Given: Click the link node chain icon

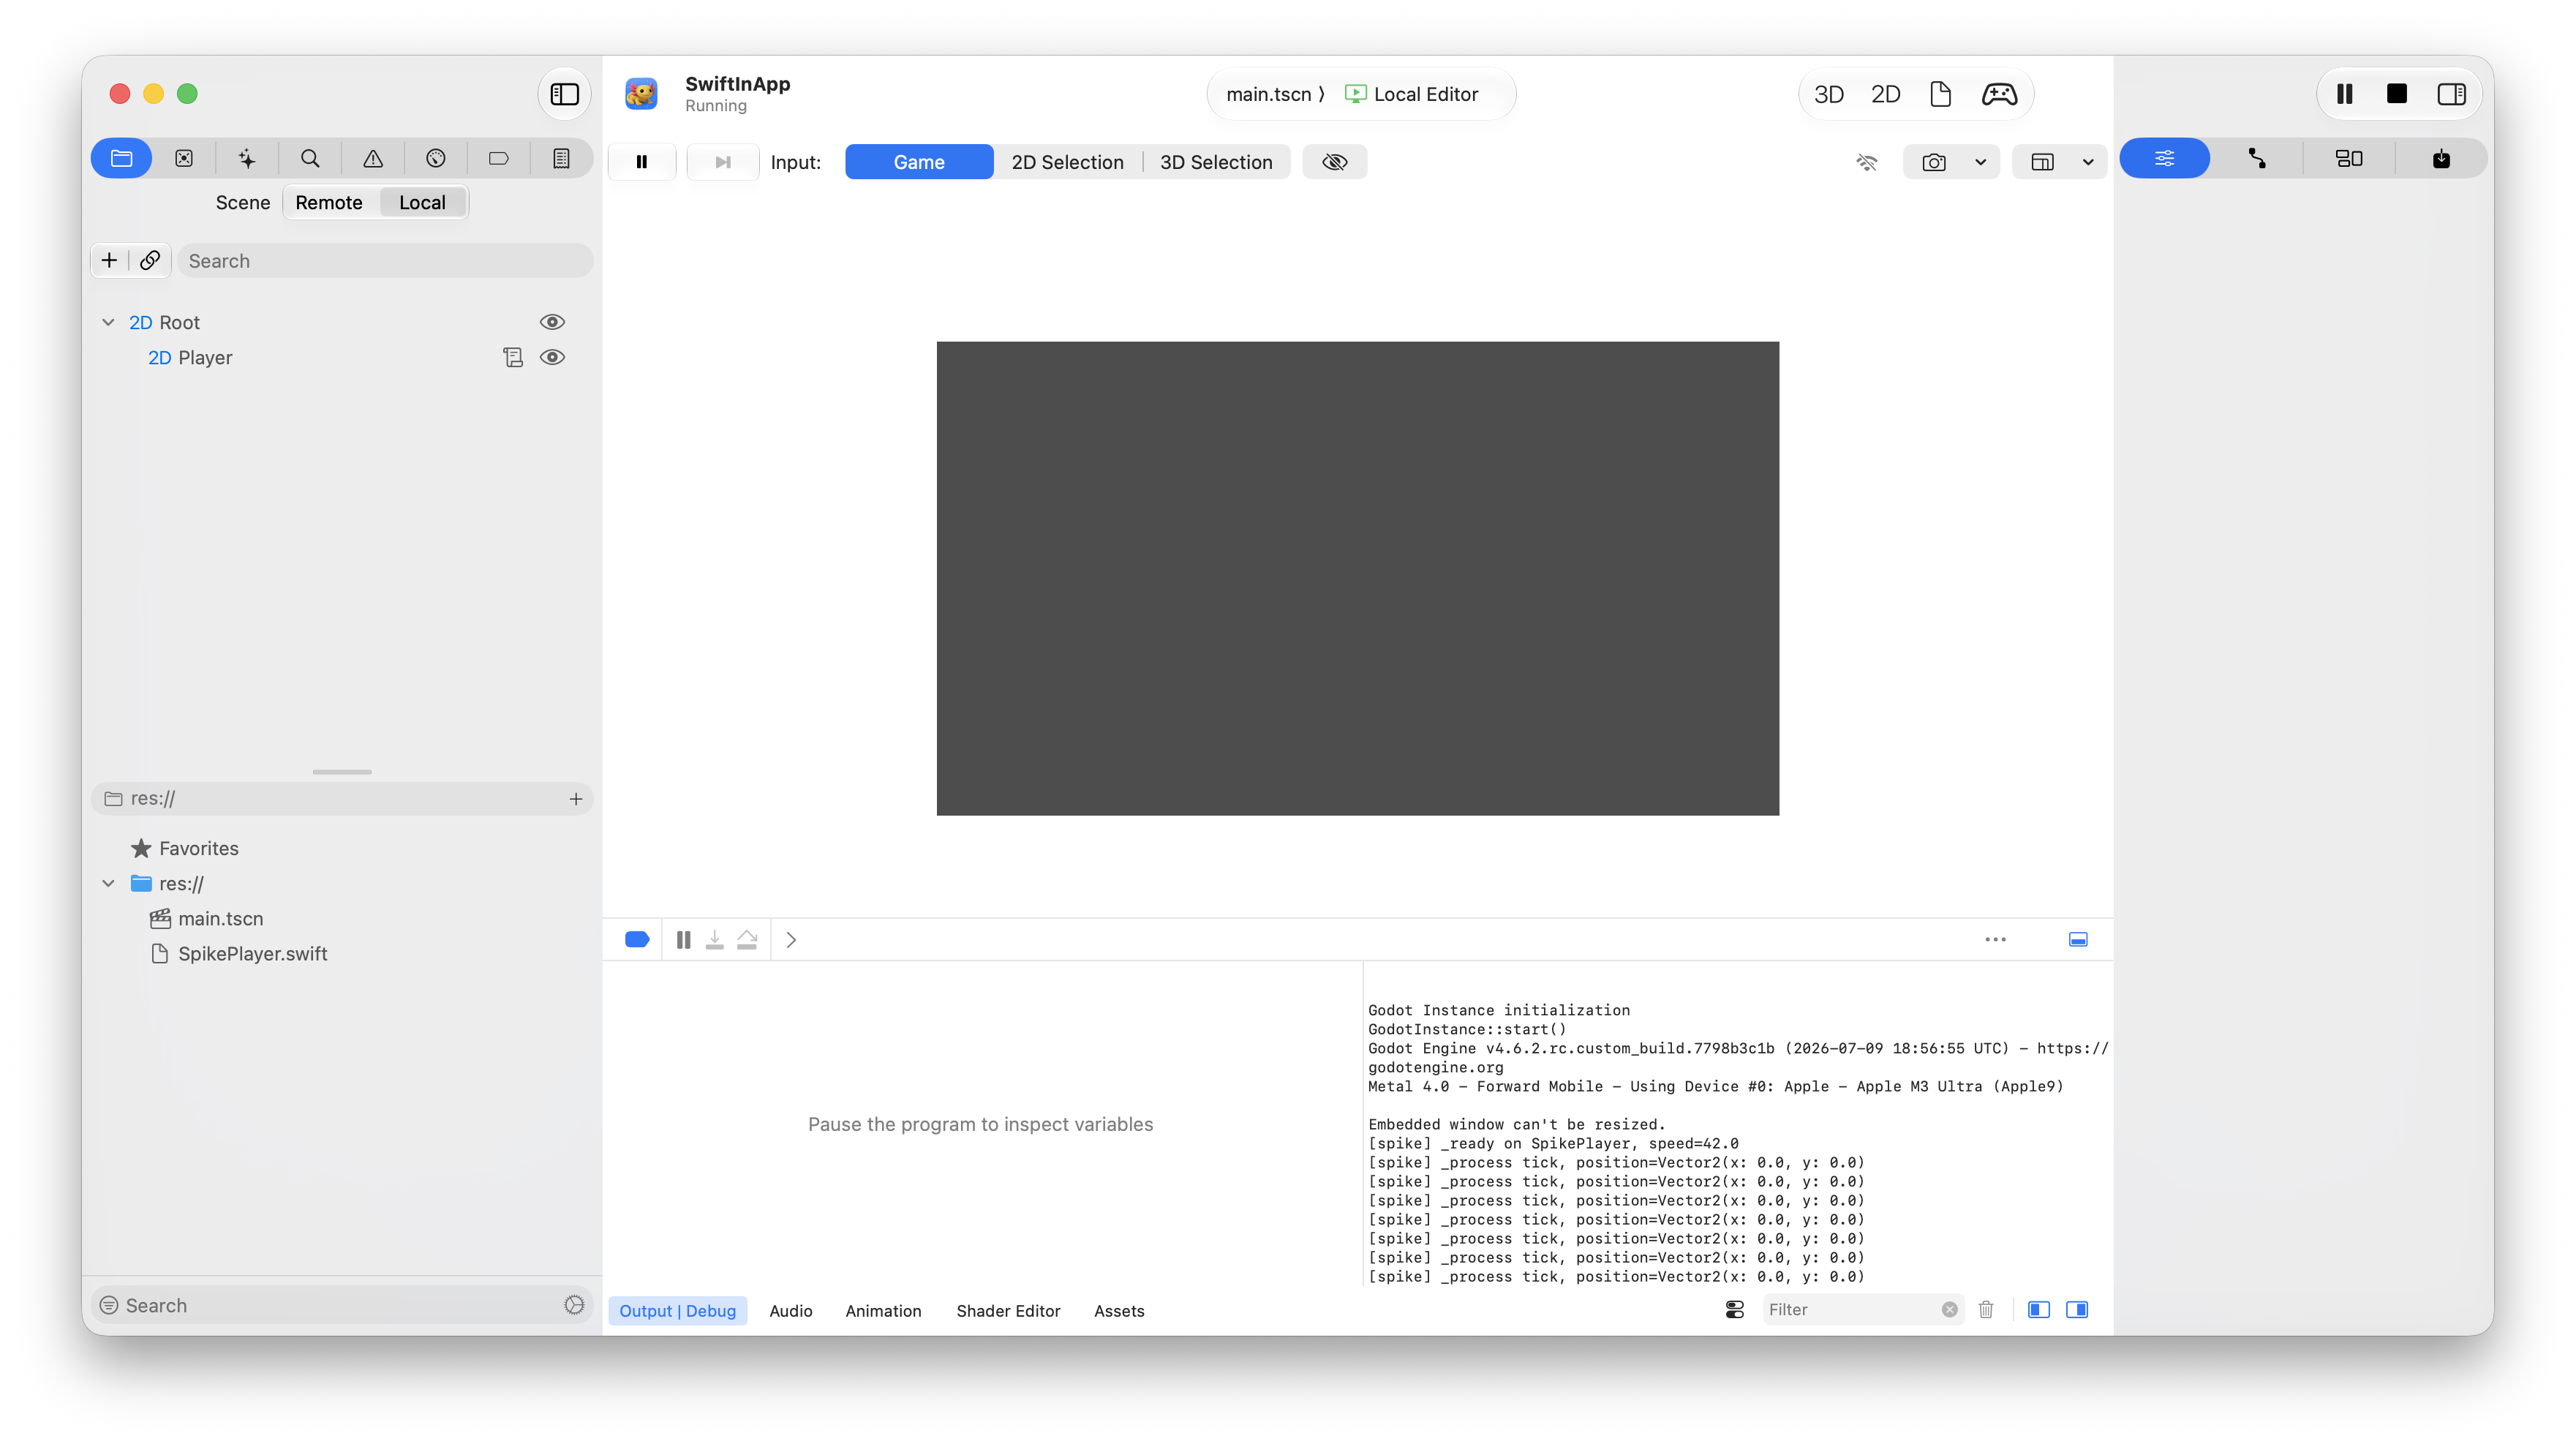Looking at the screenshot, I should pos(150,260).
